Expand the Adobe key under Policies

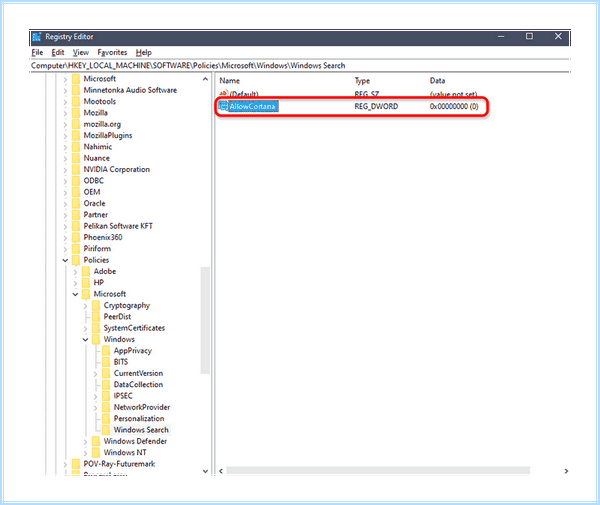pyautogui.click(x=75, y=272)
